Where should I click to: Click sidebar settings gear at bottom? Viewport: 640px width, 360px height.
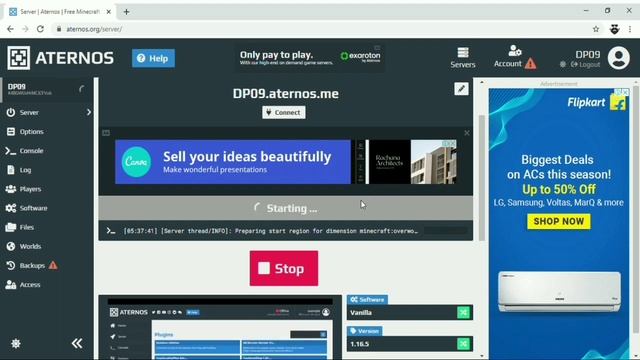click(16, 344)
